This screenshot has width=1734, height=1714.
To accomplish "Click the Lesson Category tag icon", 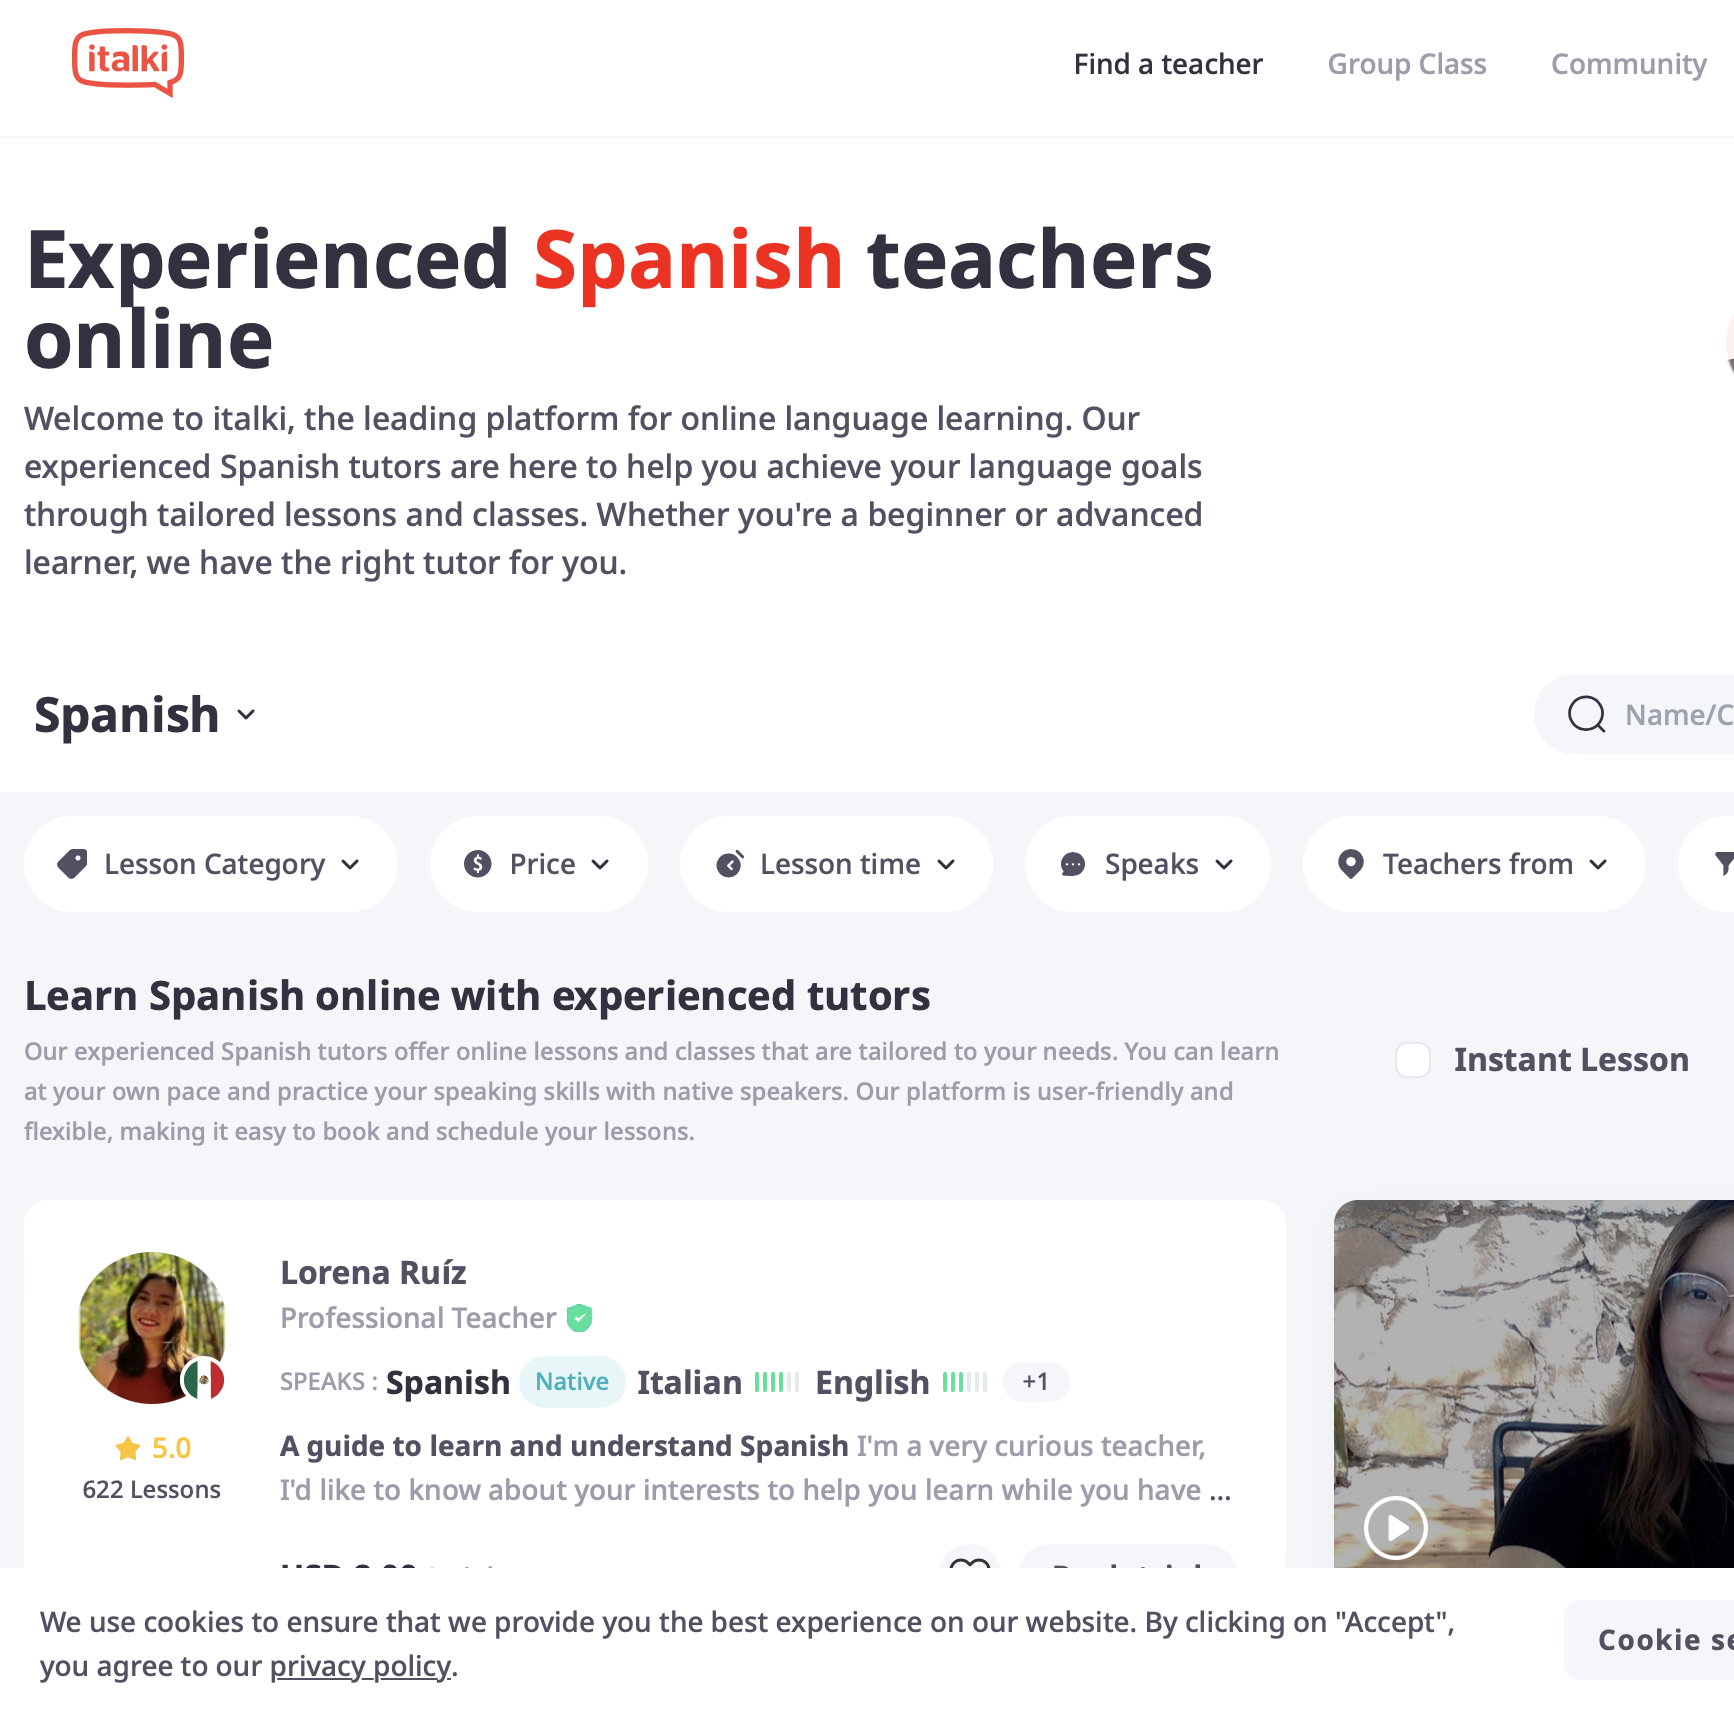I will [x=72, y=864].
